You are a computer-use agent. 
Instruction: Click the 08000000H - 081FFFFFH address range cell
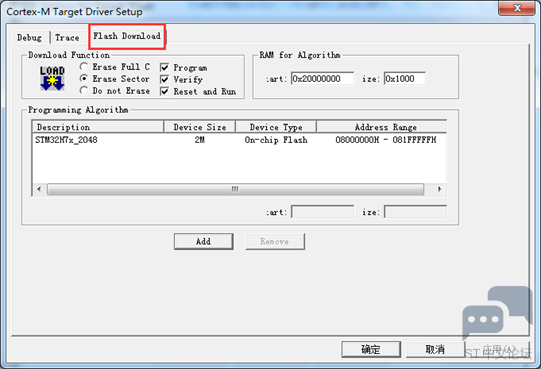[386, 140]
